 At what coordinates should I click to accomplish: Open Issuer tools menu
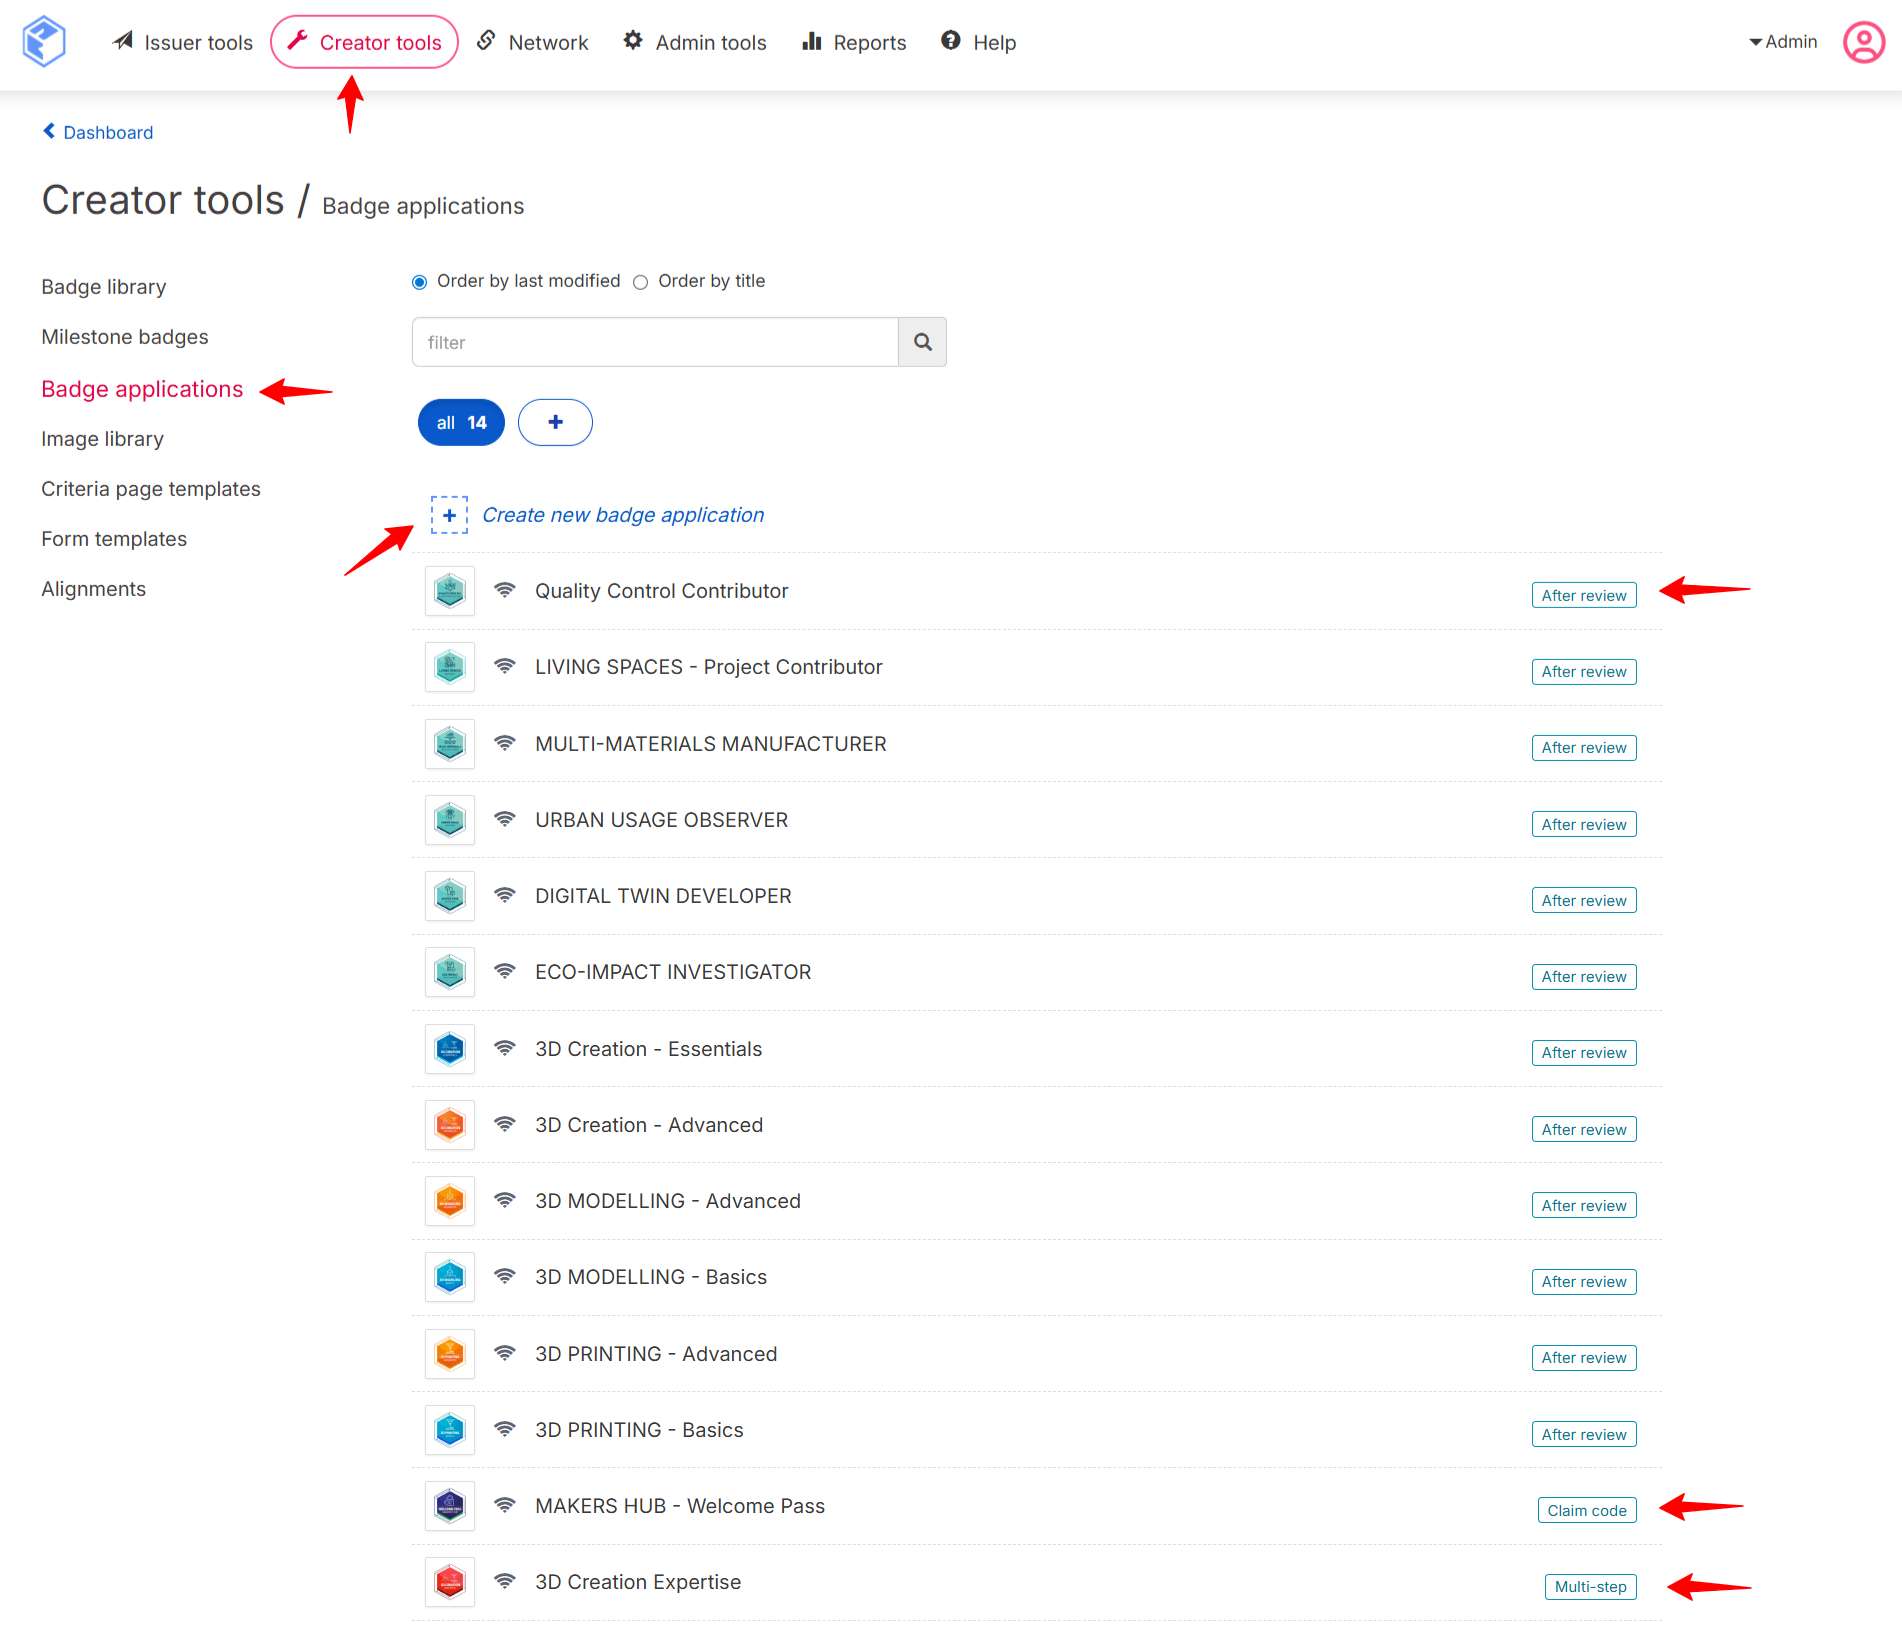click(183, 42)
